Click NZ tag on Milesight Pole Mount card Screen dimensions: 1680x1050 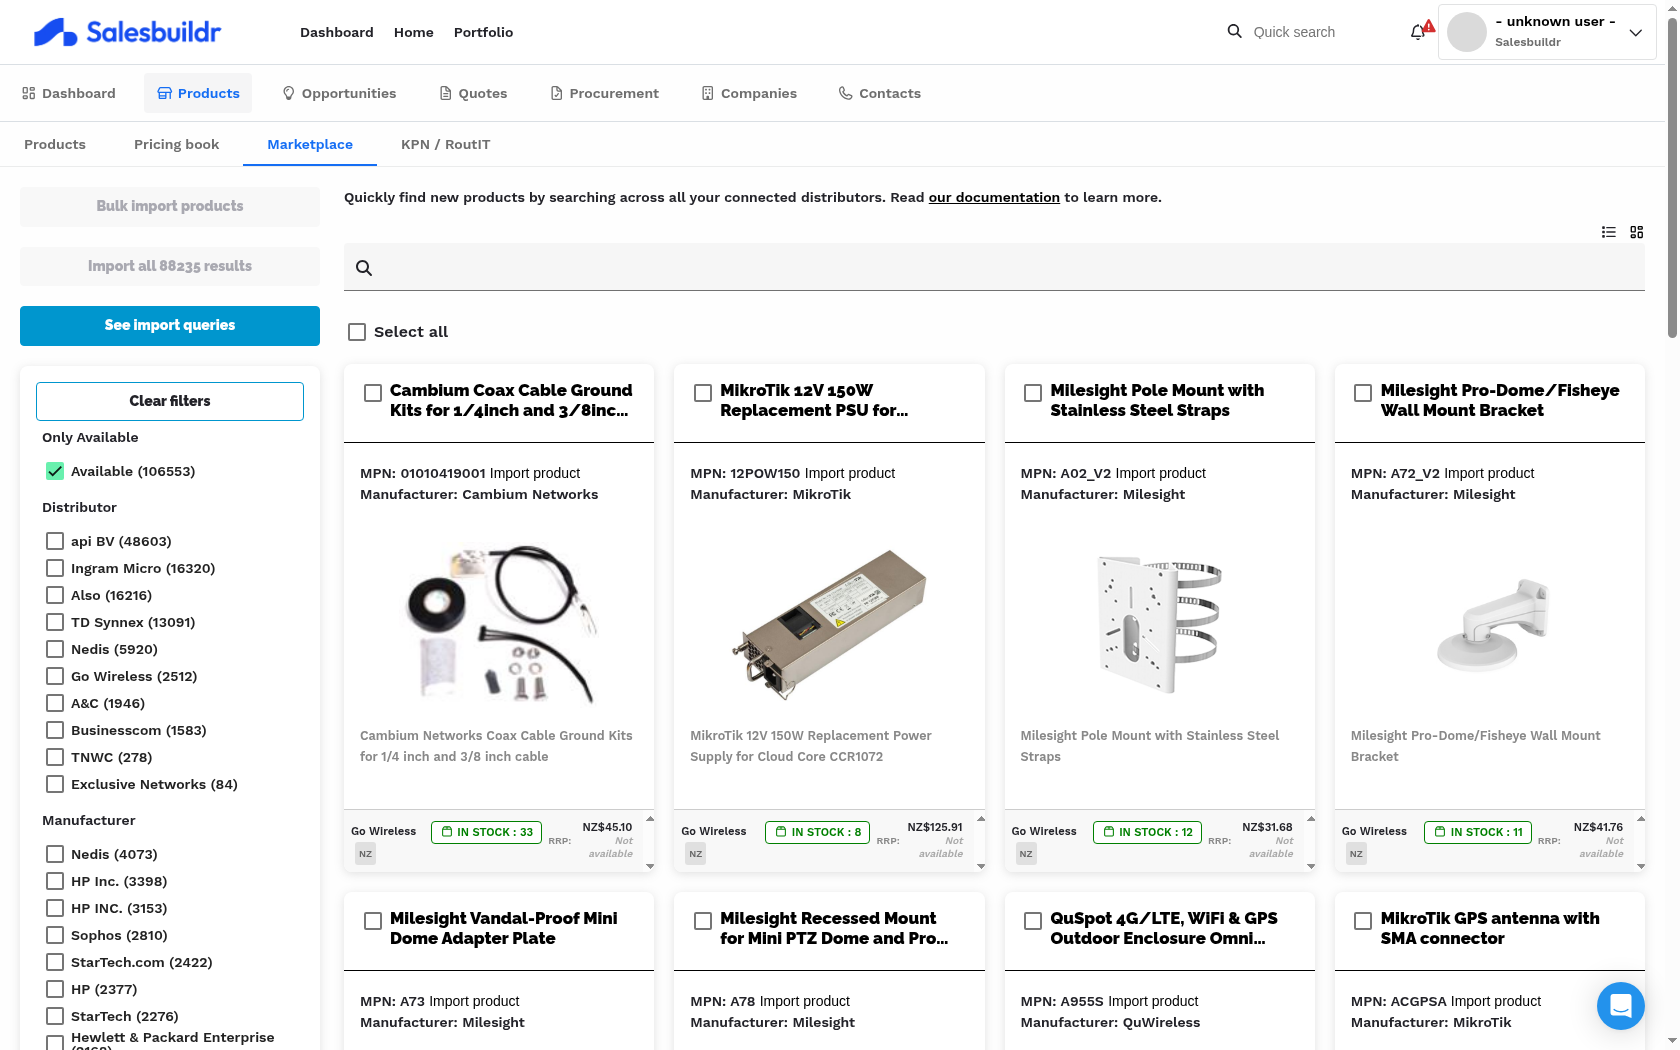[1026, 854]
